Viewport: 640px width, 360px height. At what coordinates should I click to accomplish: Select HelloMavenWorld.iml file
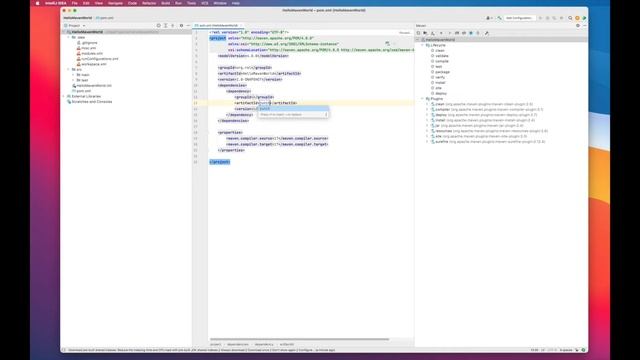pyautogui.click(x=92, y=86)
